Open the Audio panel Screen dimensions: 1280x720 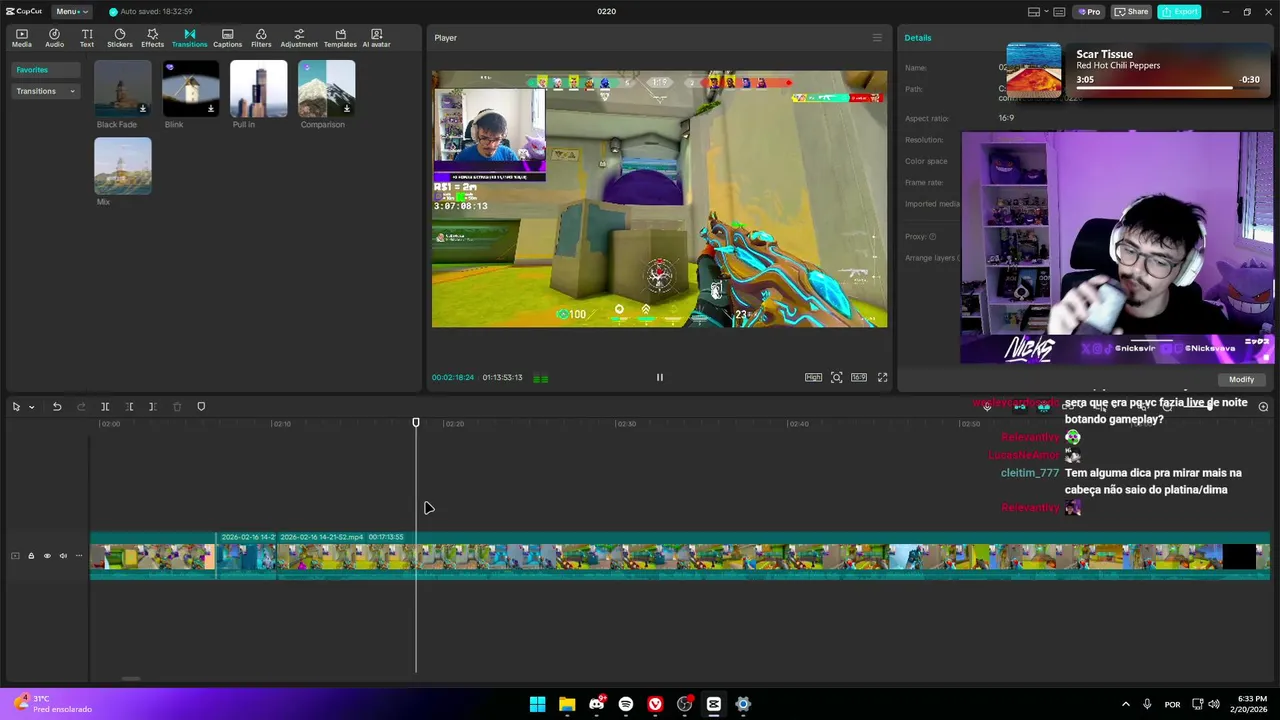point(54,38)
